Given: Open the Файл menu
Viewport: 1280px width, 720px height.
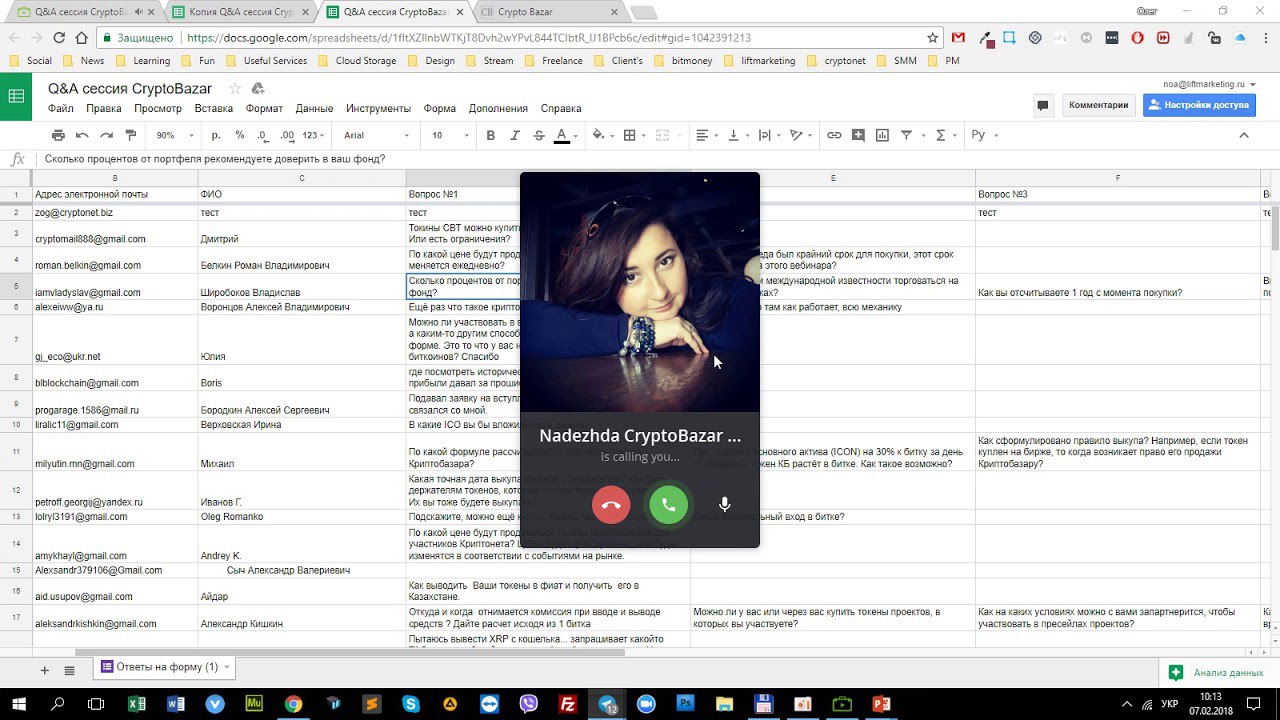Looking at the screenshot, I should pos(60,108).
